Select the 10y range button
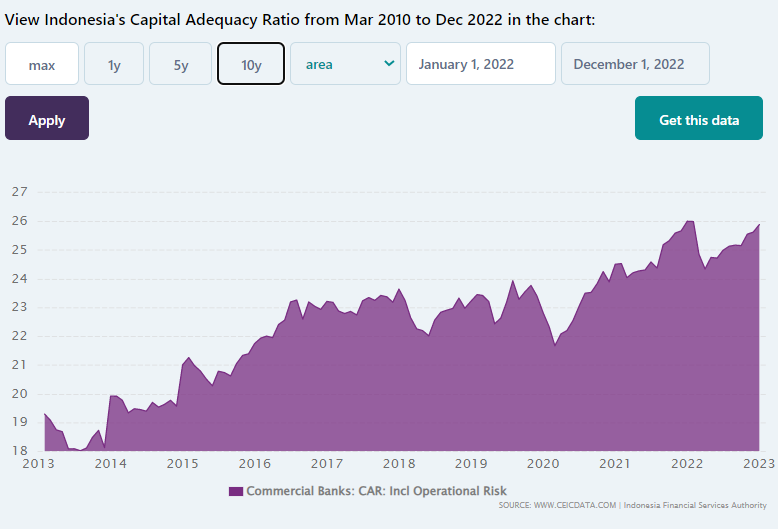The height and width of the screenshot is (529, 778). 251,65
